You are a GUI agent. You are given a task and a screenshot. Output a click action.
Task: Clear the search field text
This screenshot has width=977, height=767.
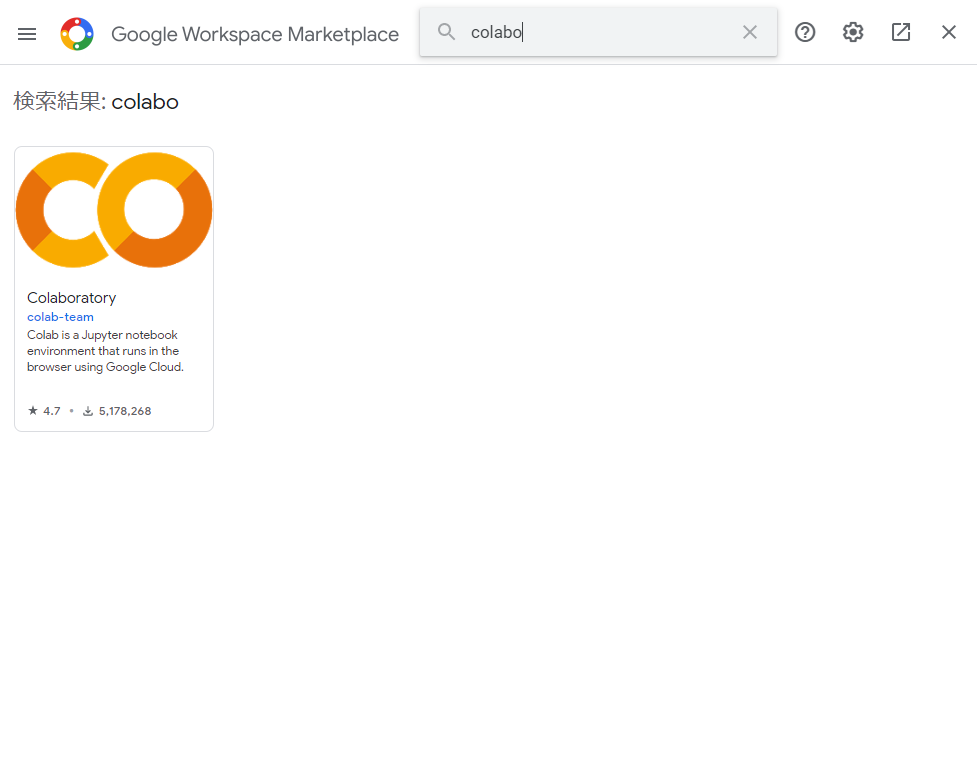[x=750, y=32]
